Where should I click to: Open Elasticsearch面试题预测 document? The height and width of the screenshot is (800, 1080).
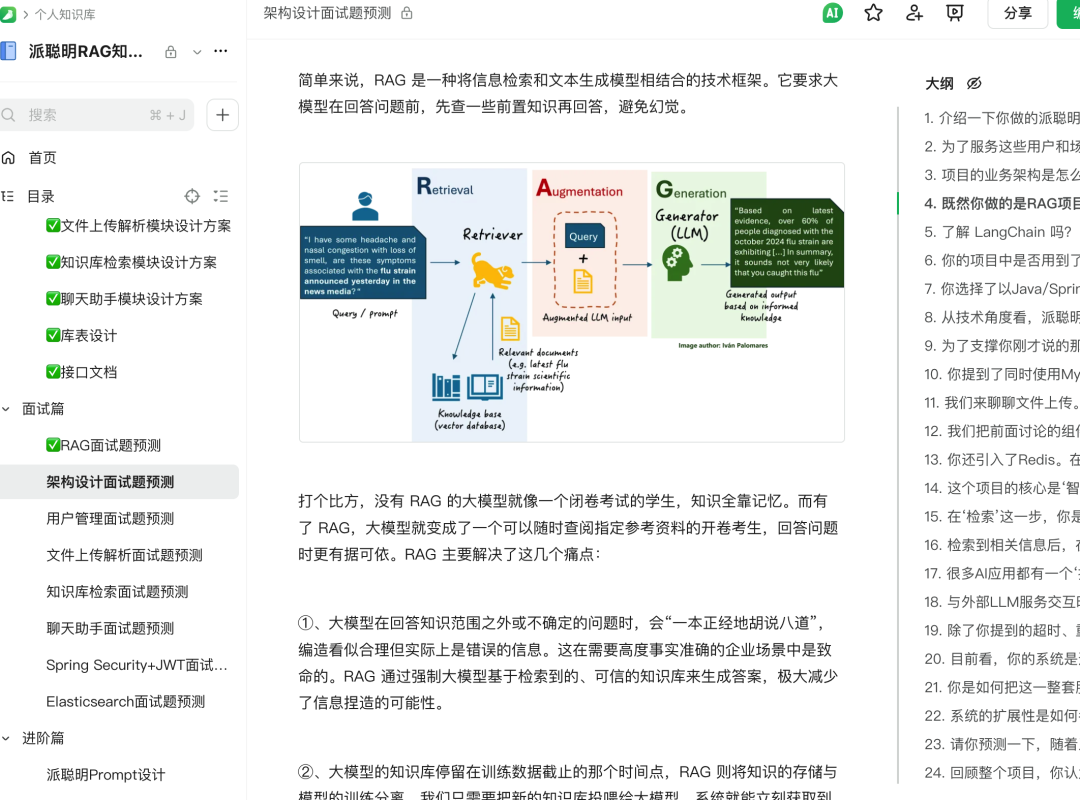tap(125, 701)
